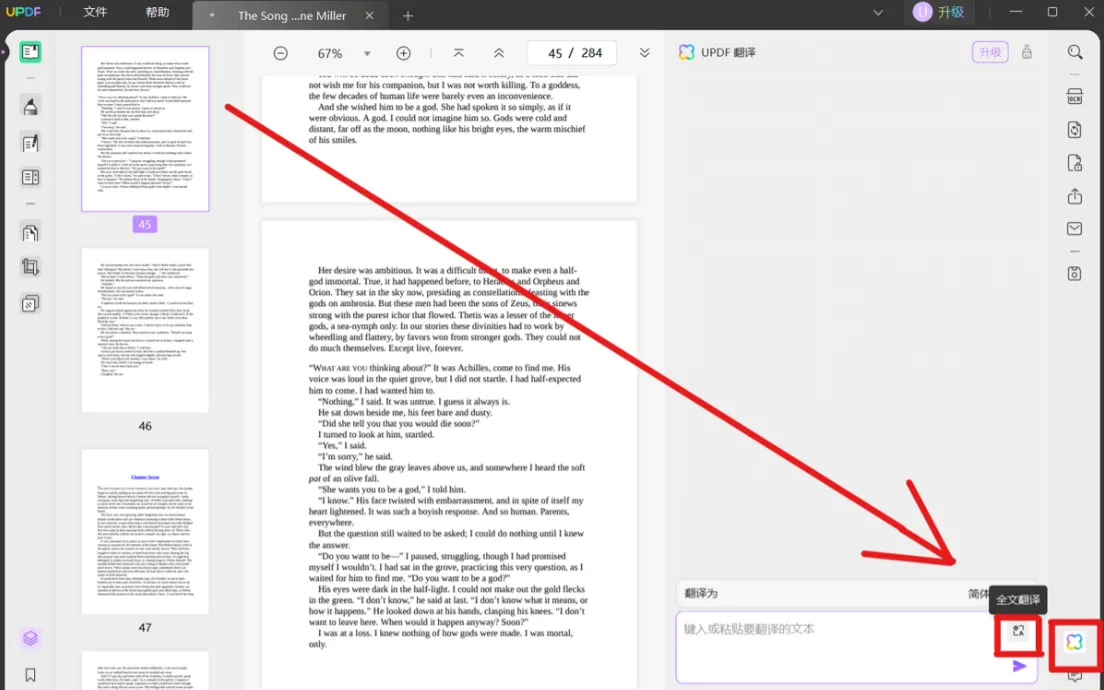Click the lock icon beside 升级
Screen dimensions: 1104x690
(1027, 52)
